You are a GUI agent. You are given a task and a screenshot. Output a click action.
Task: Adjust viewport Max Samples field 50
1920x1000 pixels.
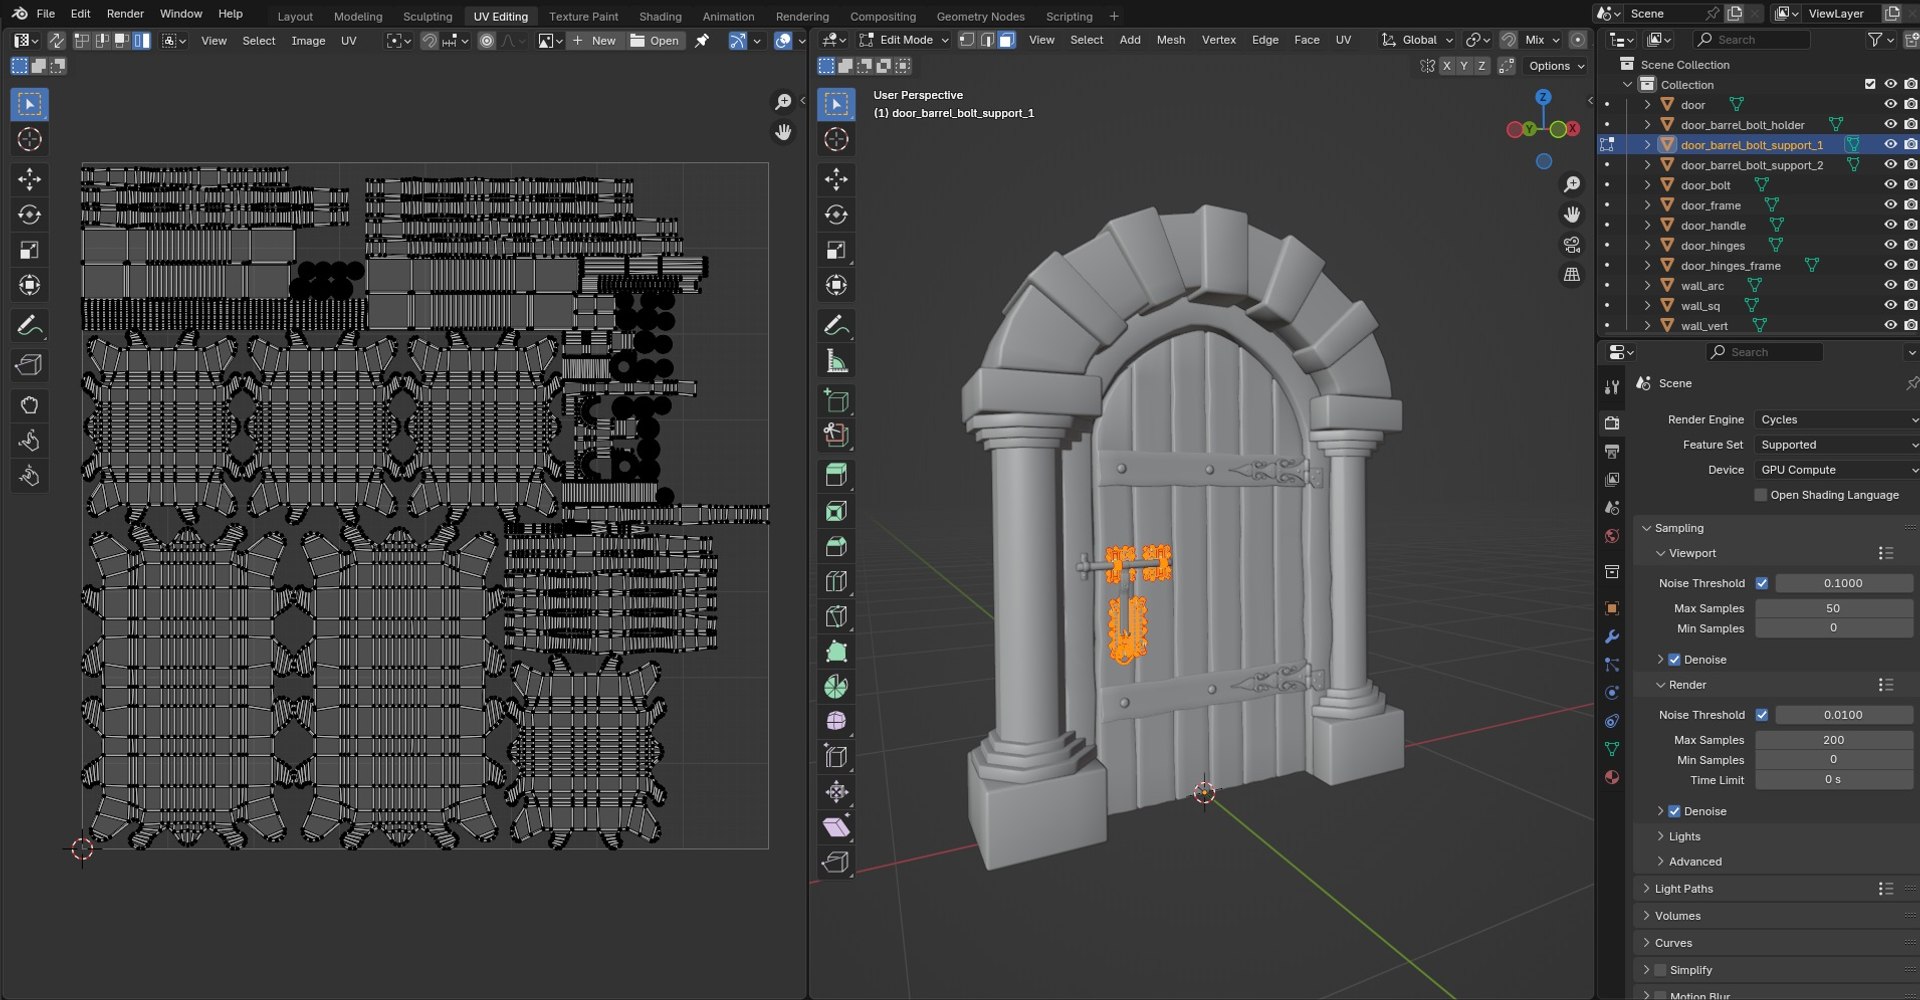[1833, 608]
